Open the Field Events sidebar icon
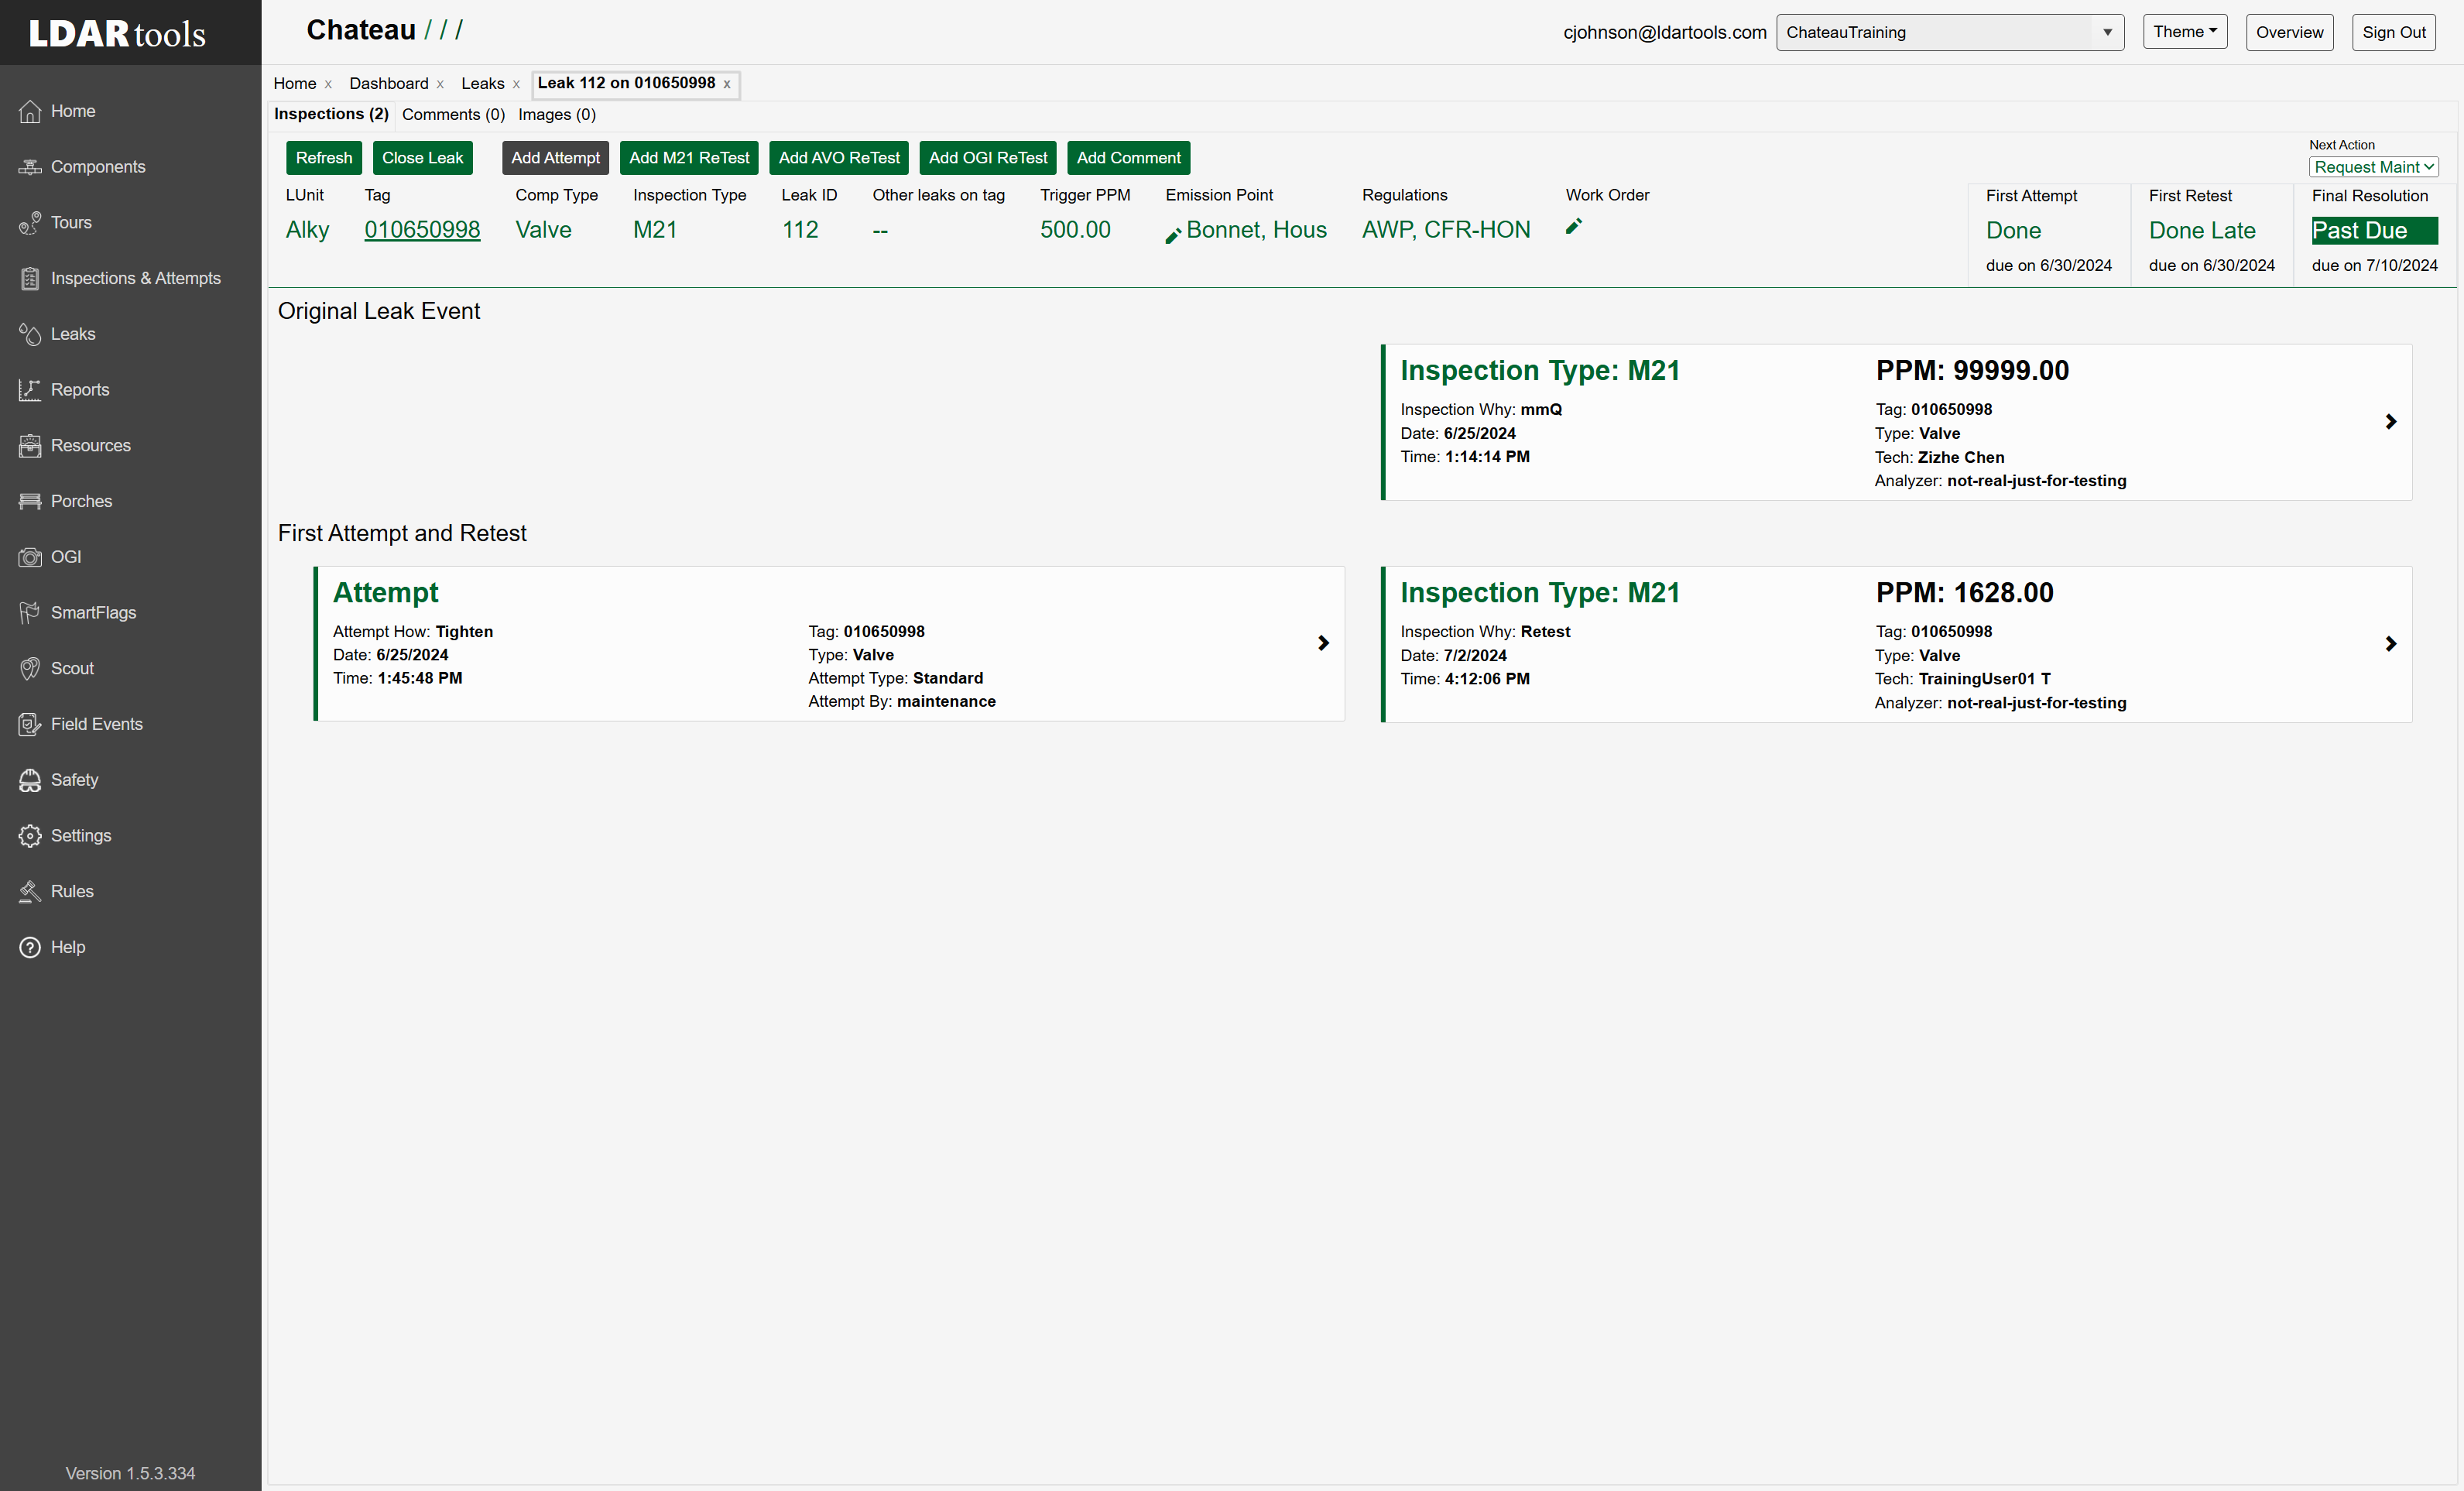The image size is (2464, 1491). [30, 725]
